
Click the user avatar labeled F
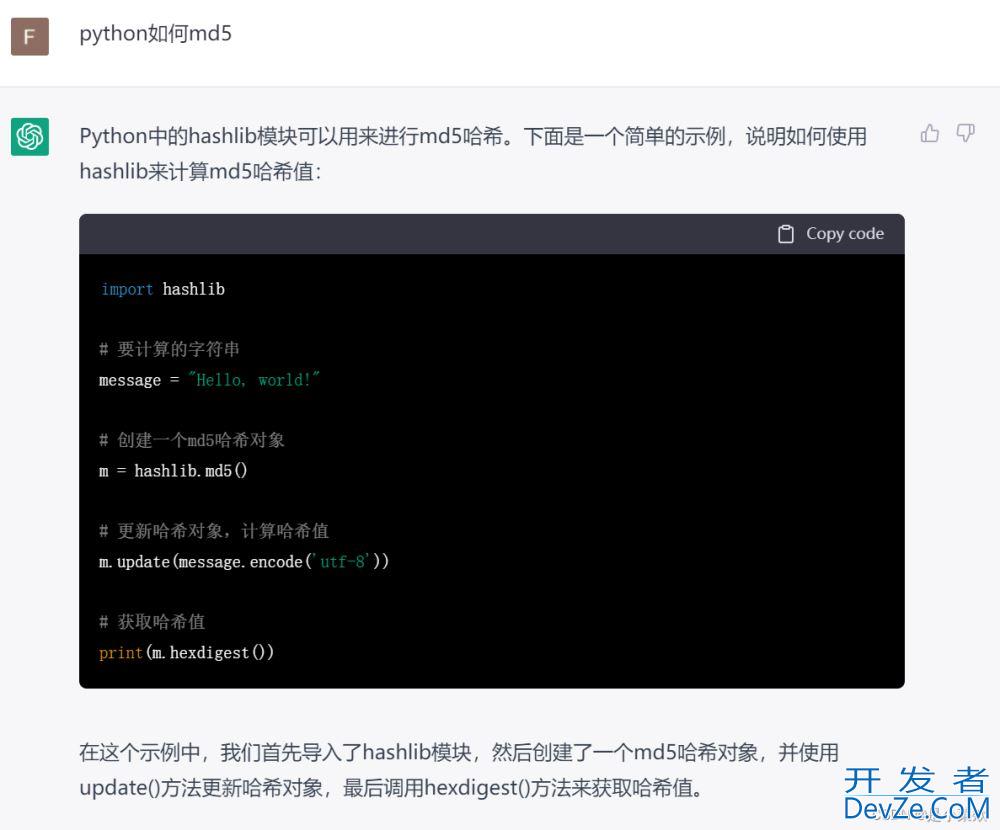[30, 36]
